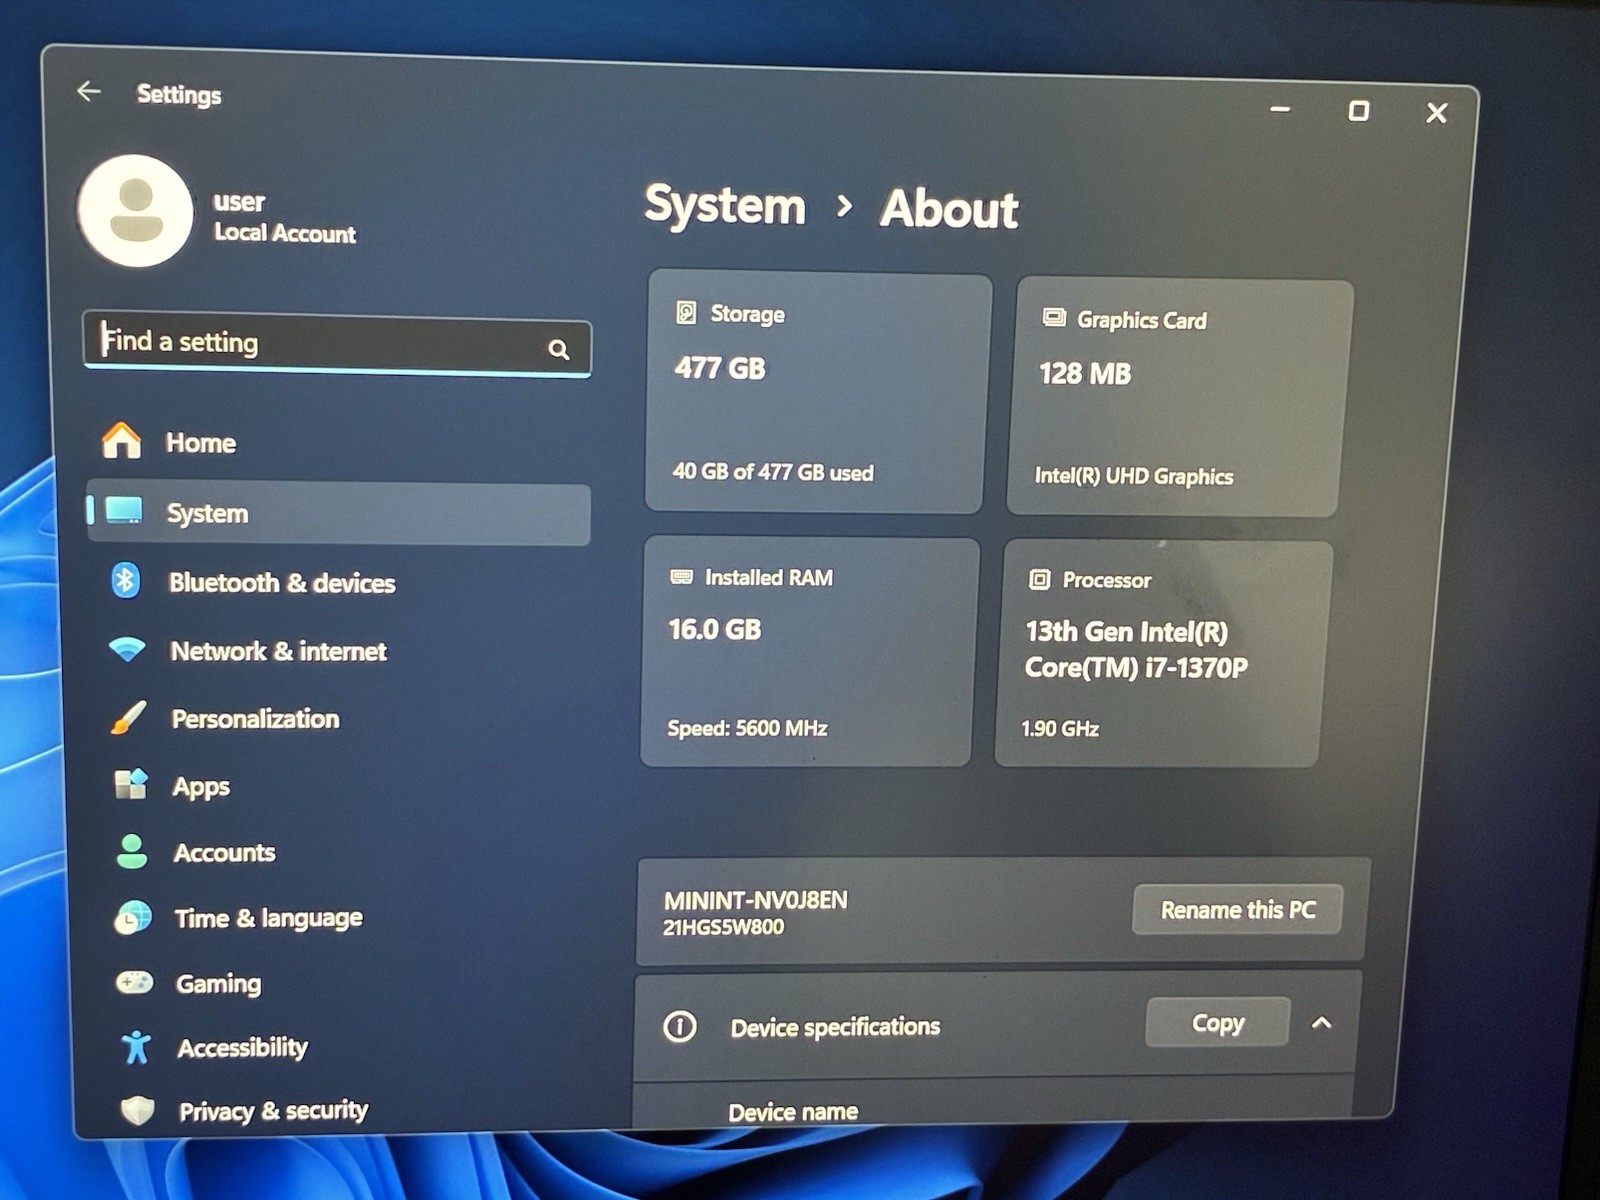
Task: Open the Processor i7-1370P card
Action: point(1163,655)
